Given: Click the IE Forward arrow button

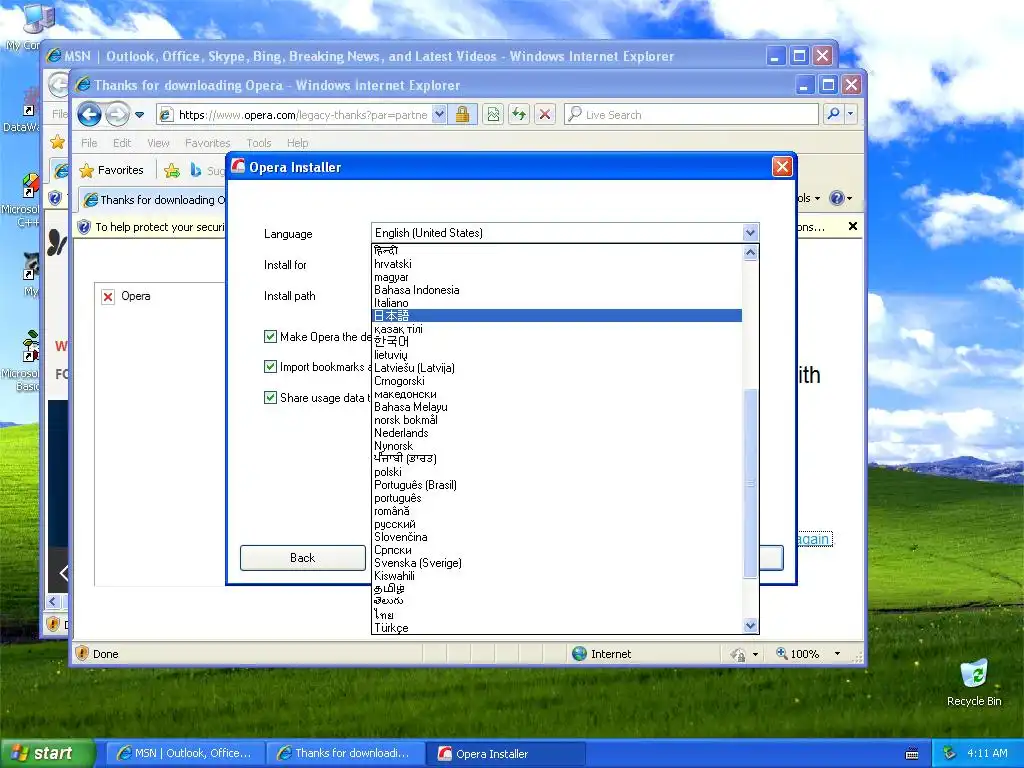Looking at the screenshot, I should 118,115.
